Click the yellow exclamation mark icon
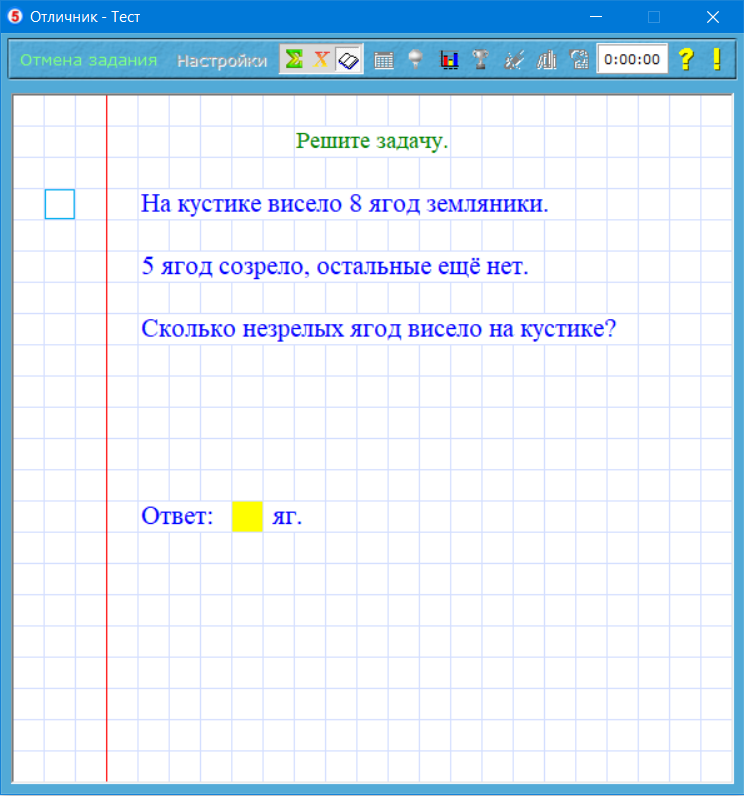 [717, 60]
